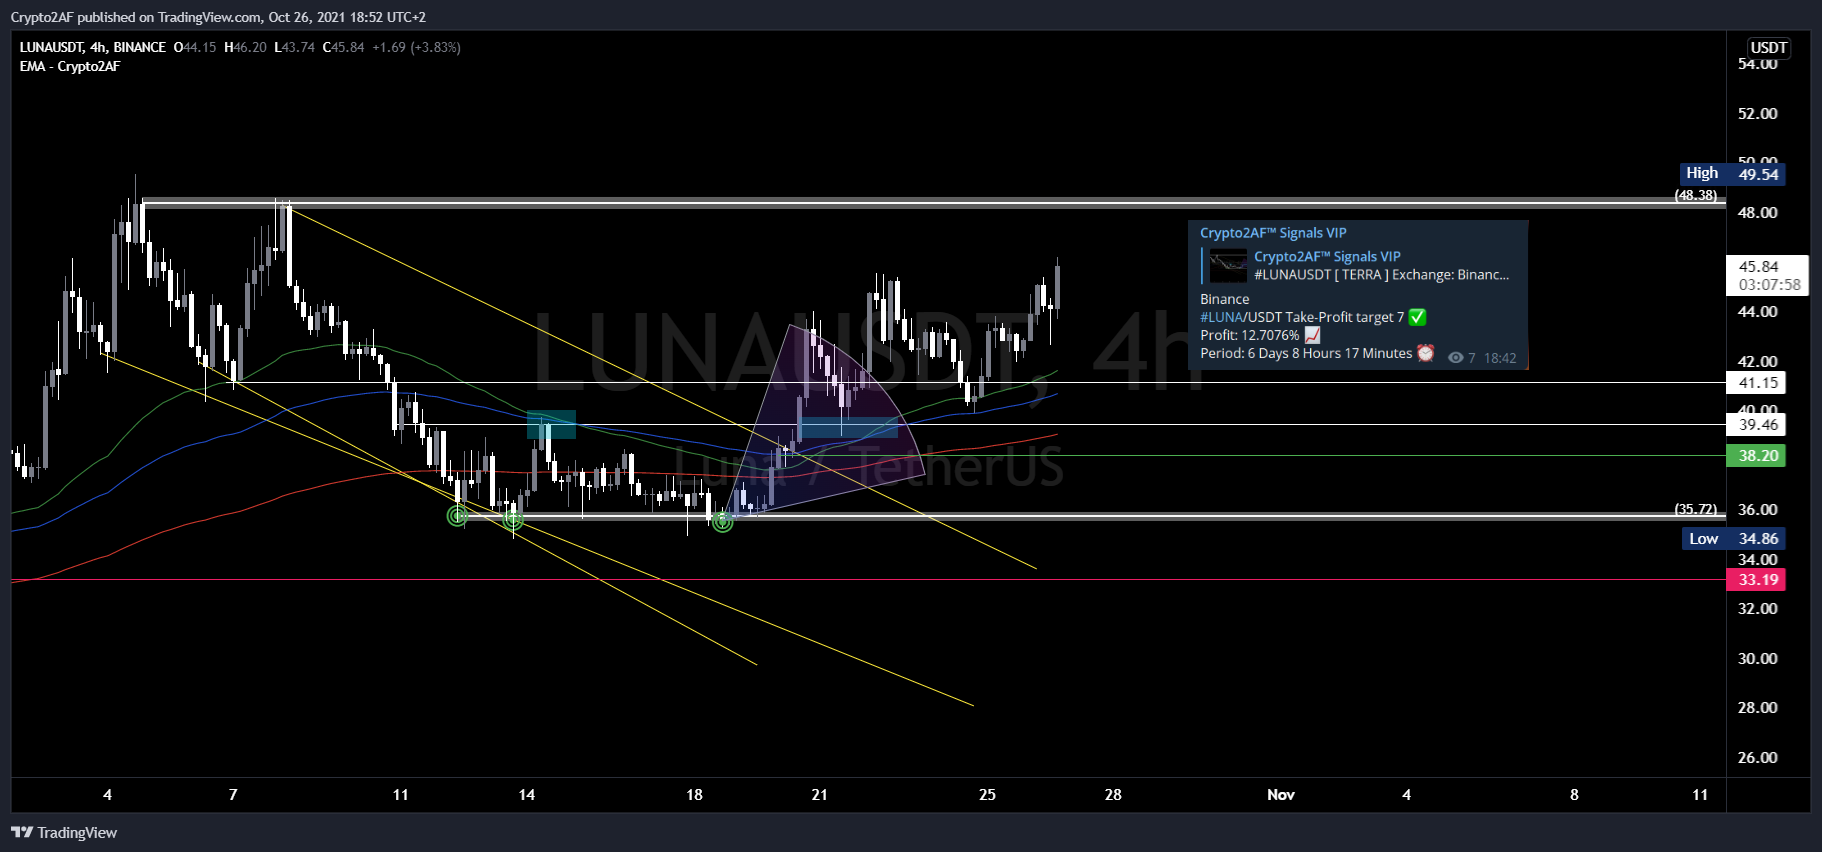
Task: Click the TradingView logo at bottom left
Action: pos(64,833)
